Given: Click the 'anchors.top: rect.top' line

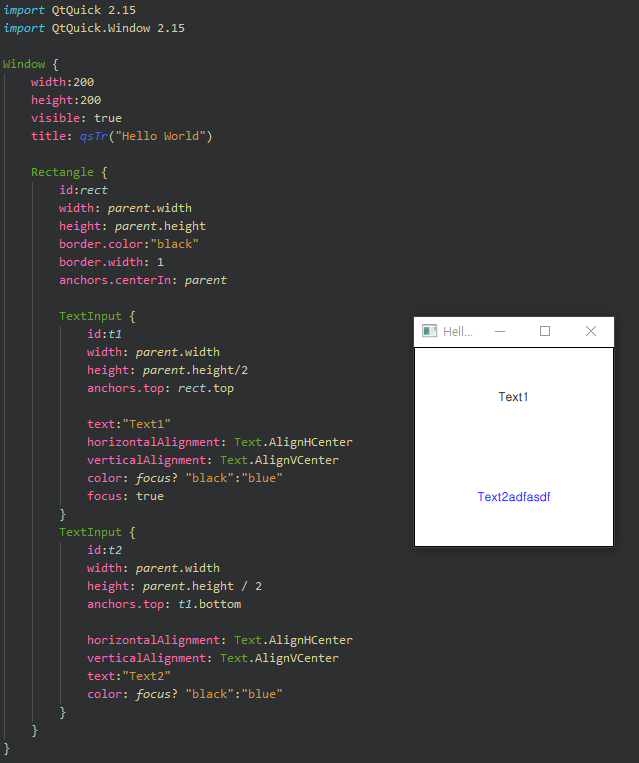Looking at the screenshot, I should click(x=161, y=388).
